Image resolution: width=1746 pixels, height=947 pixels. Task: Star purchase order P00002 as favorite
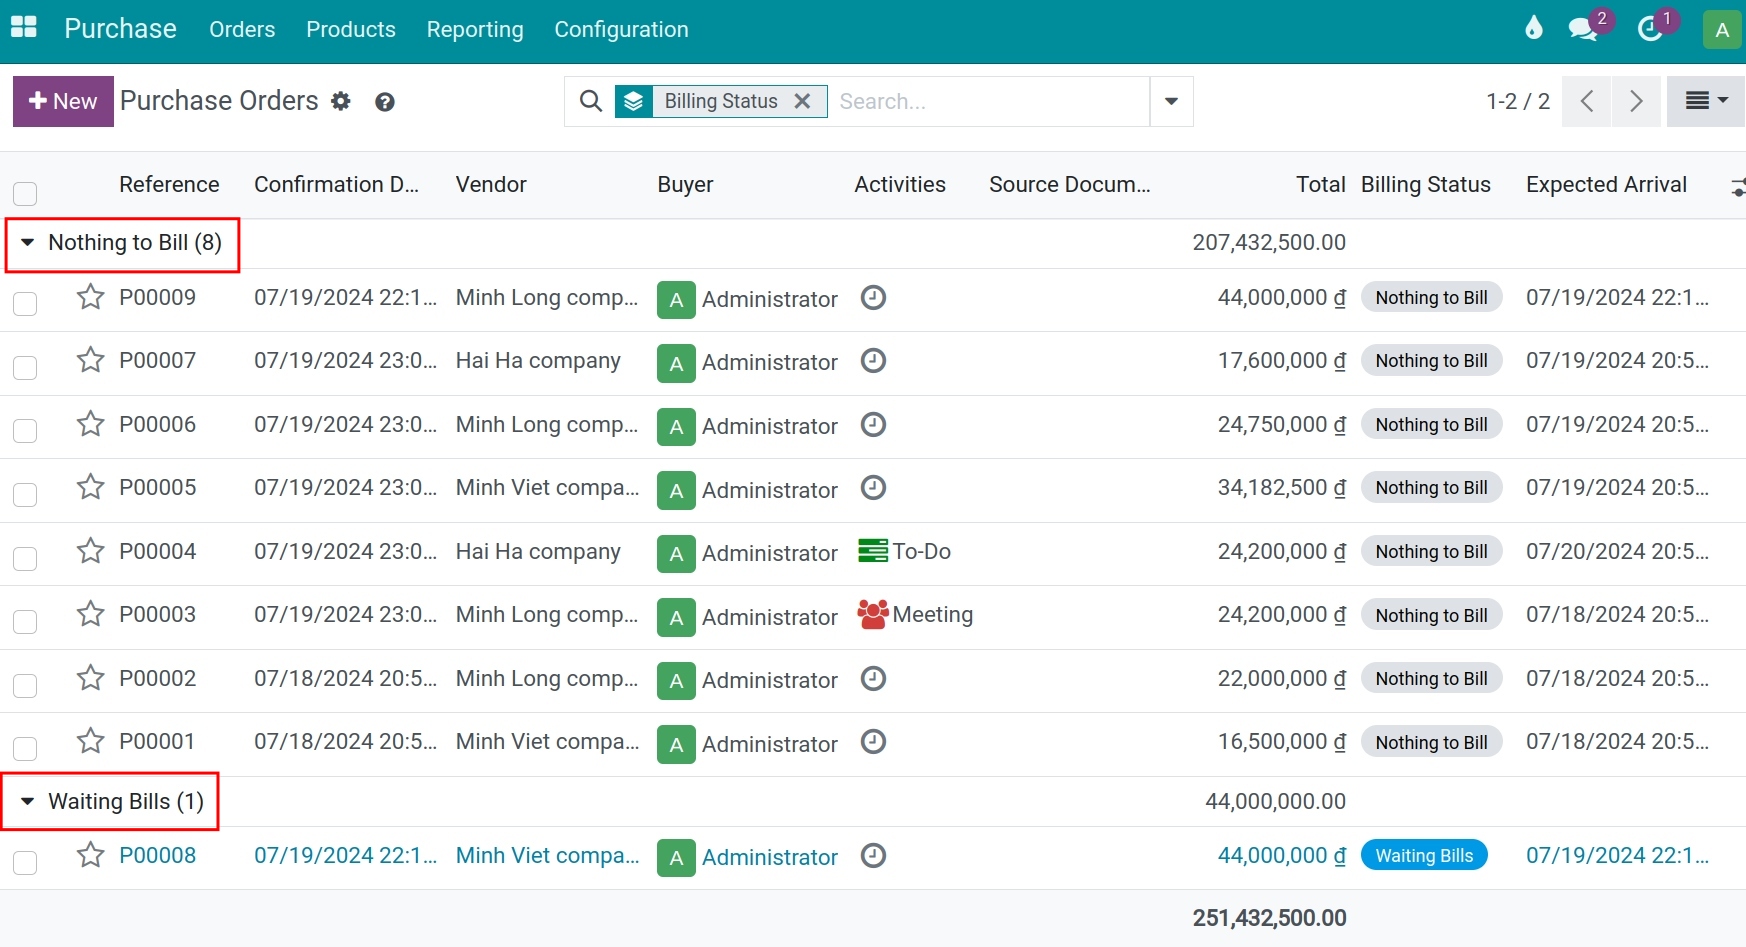(91, 678)
